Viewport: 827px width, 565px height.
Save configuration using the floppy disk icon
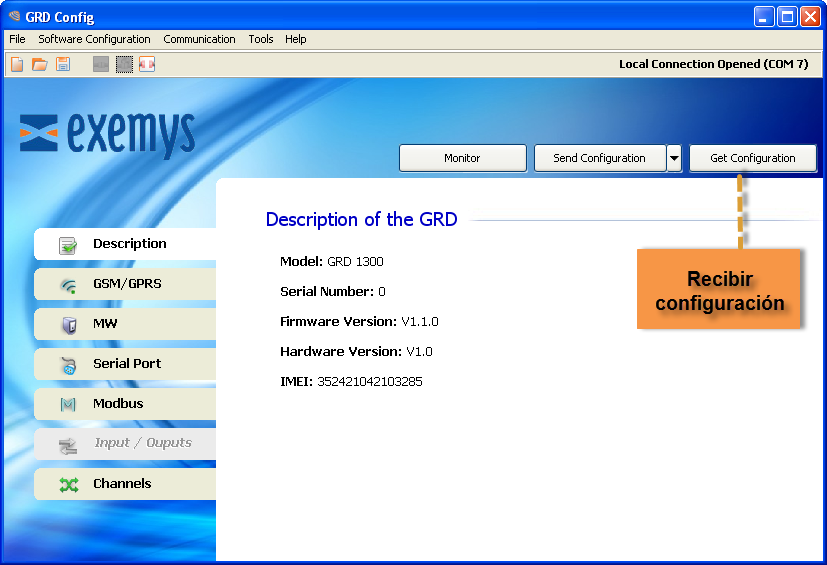[x=63, y=64]
